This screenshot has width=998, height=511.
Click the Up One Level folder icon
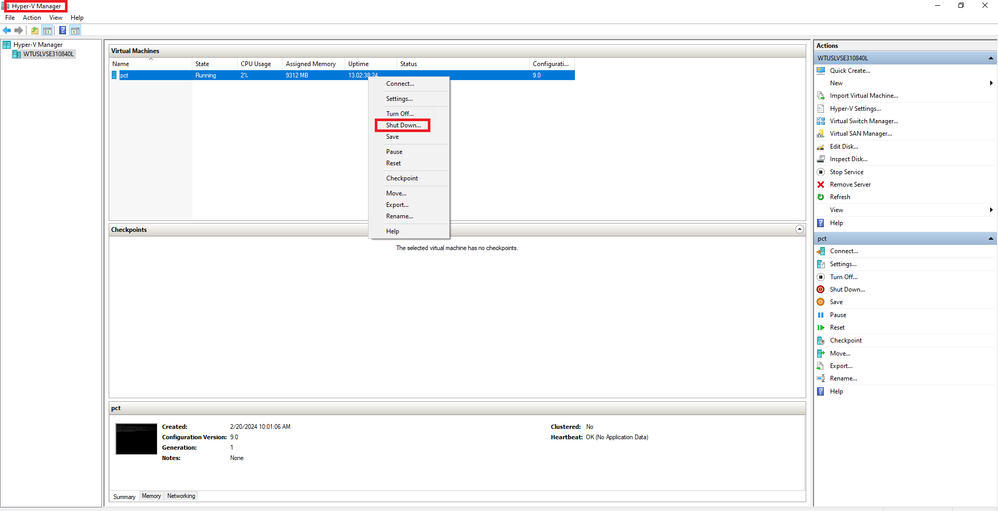34,30
